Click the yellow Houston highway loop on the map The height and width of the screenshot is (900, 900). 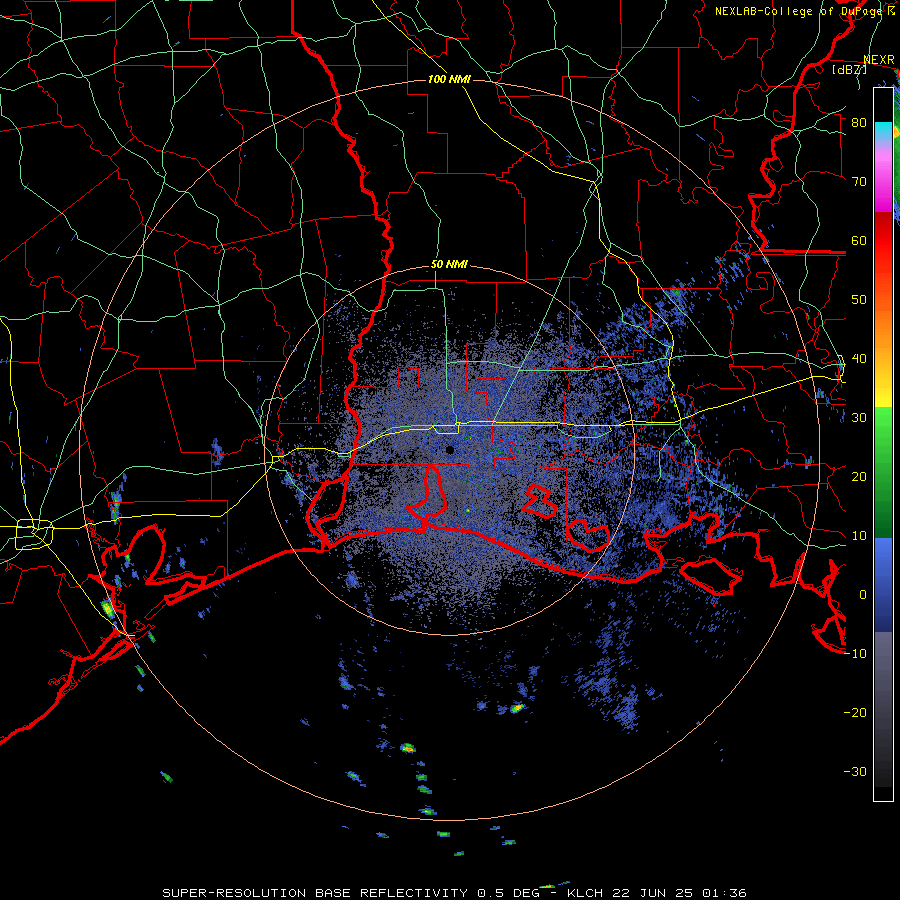click(34, 534)
